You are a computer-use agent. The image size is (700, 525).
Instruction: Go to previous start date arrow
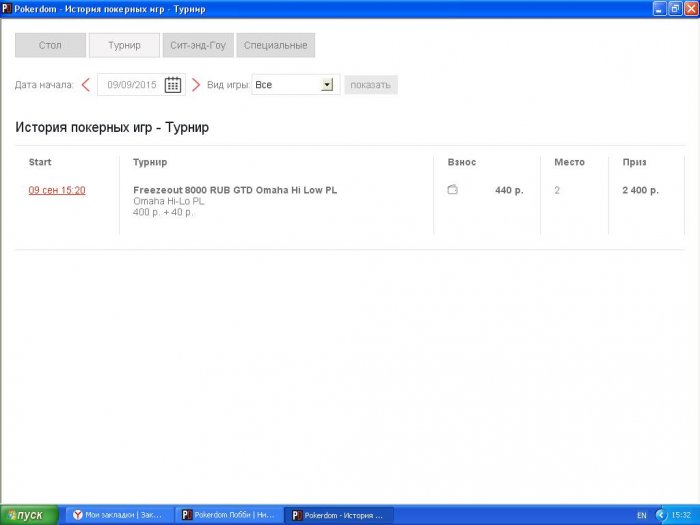pos(86,85)
